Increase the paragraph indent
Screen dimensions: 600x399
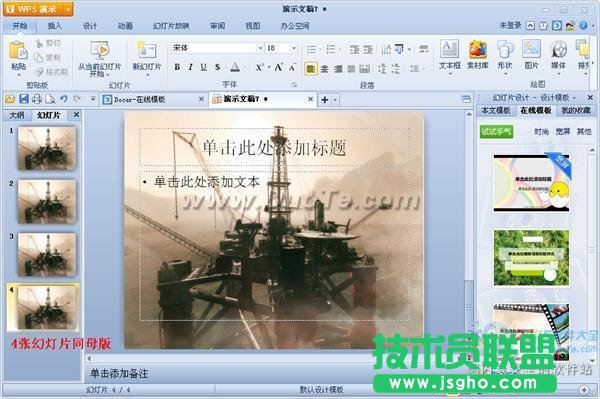click(368, 49)
